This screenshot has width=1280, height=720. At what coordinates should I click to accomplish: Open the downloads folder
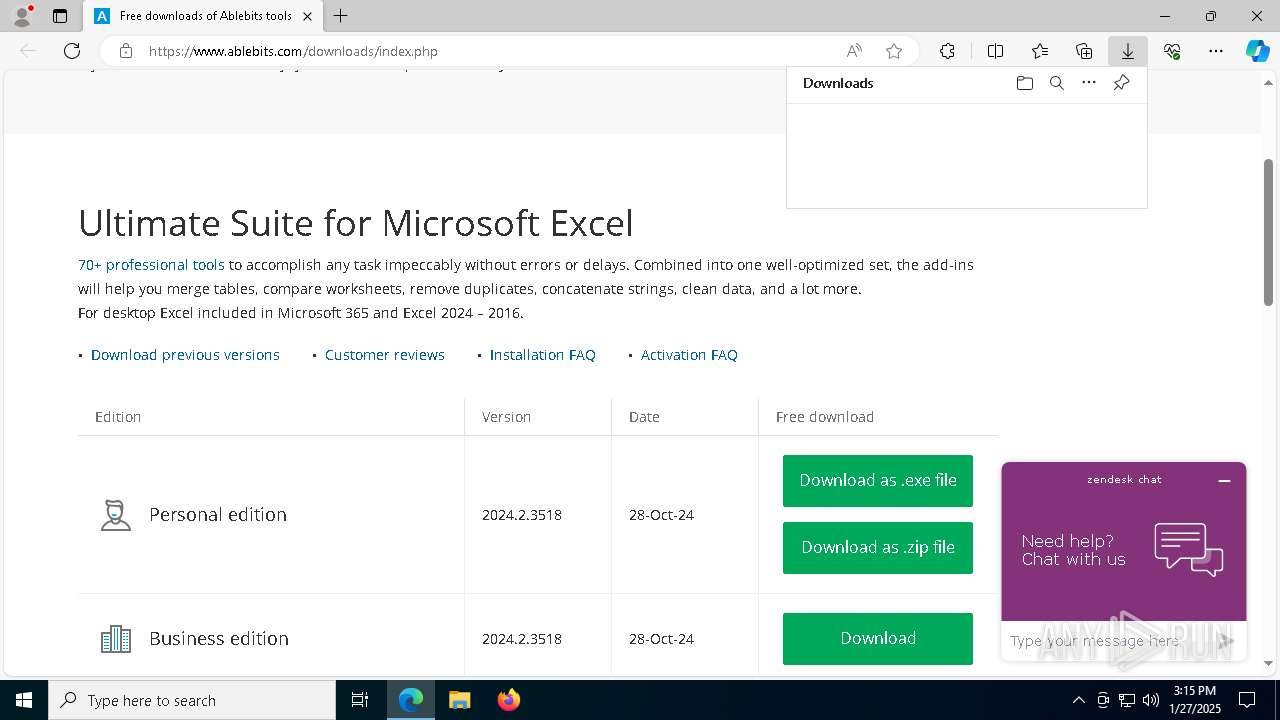pyautogui.click(x=1025, y=83)
